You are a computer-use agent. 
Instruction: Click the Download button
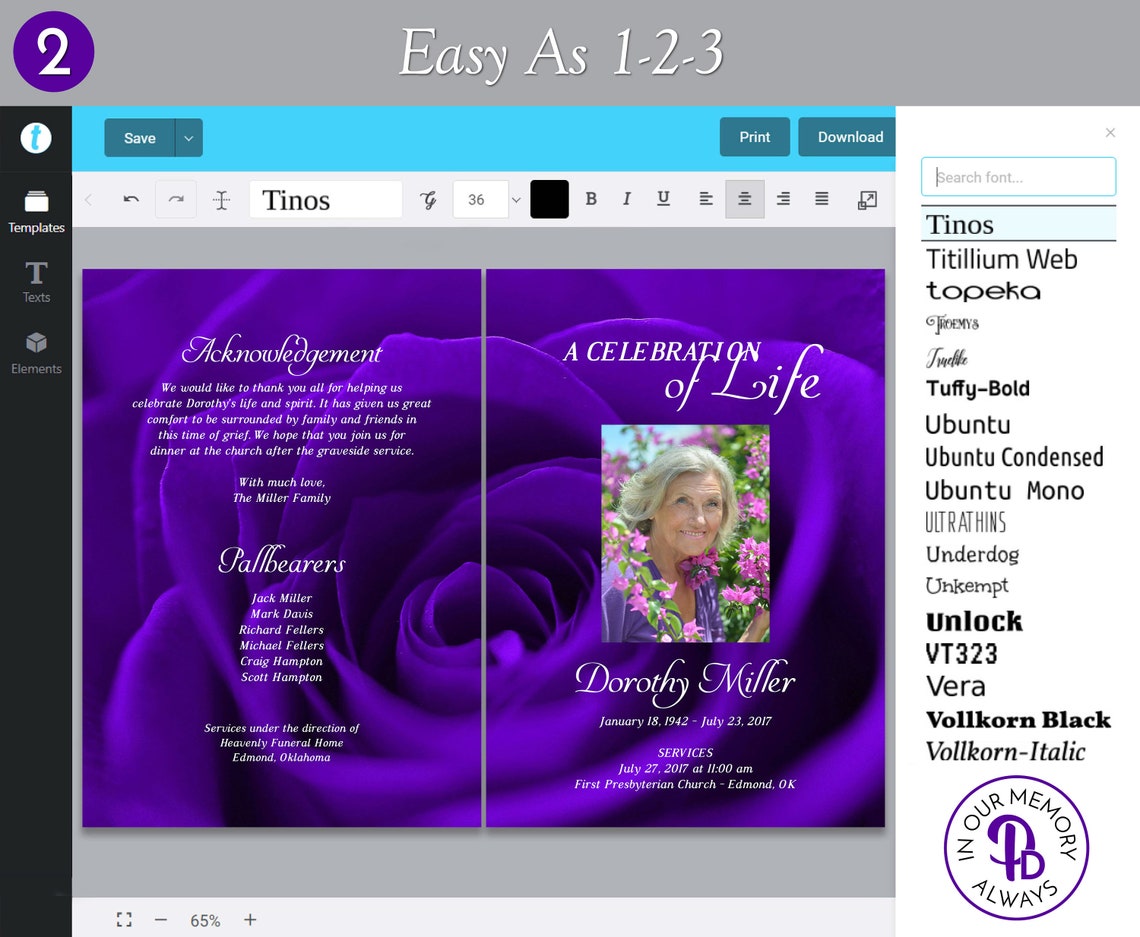tap(849, 137)
